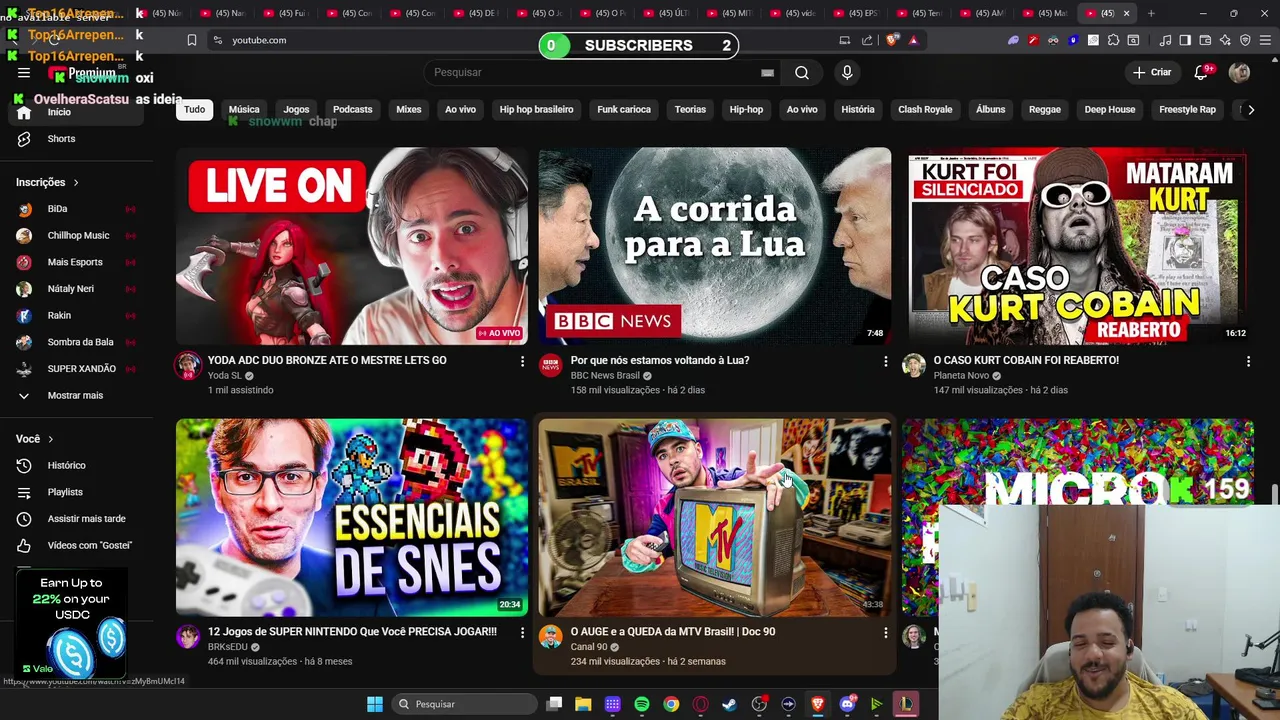Show more category chips with right arrow
The image size is (1280, 720).
[1250, 109]
